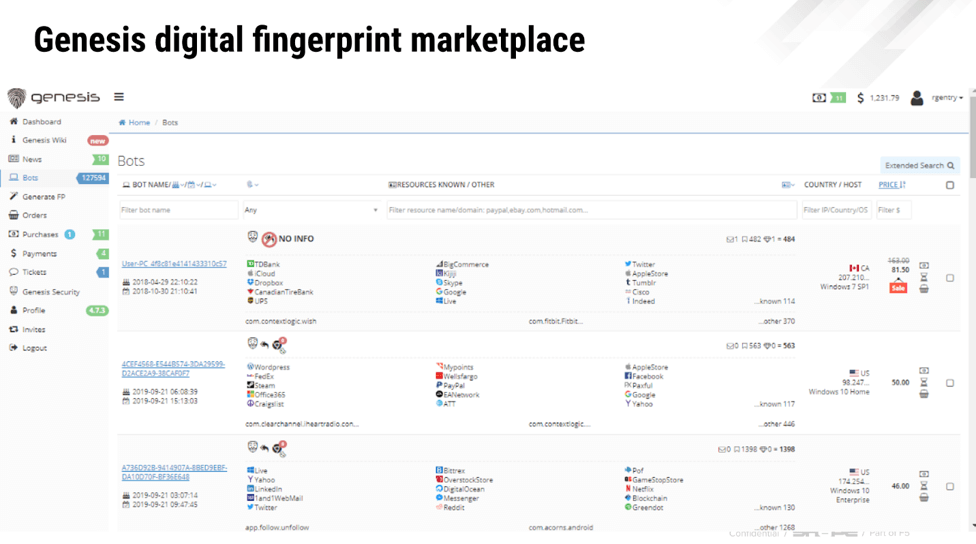Click the user avatar icon in the header
Screen dimensions: 976x544
[917, 98]
